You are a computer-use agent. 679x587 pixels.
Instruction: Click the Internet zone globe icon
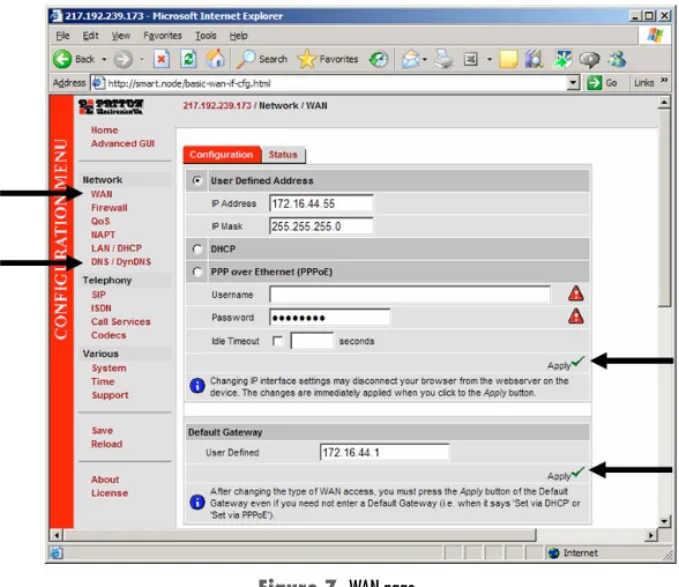pos(553,553)
